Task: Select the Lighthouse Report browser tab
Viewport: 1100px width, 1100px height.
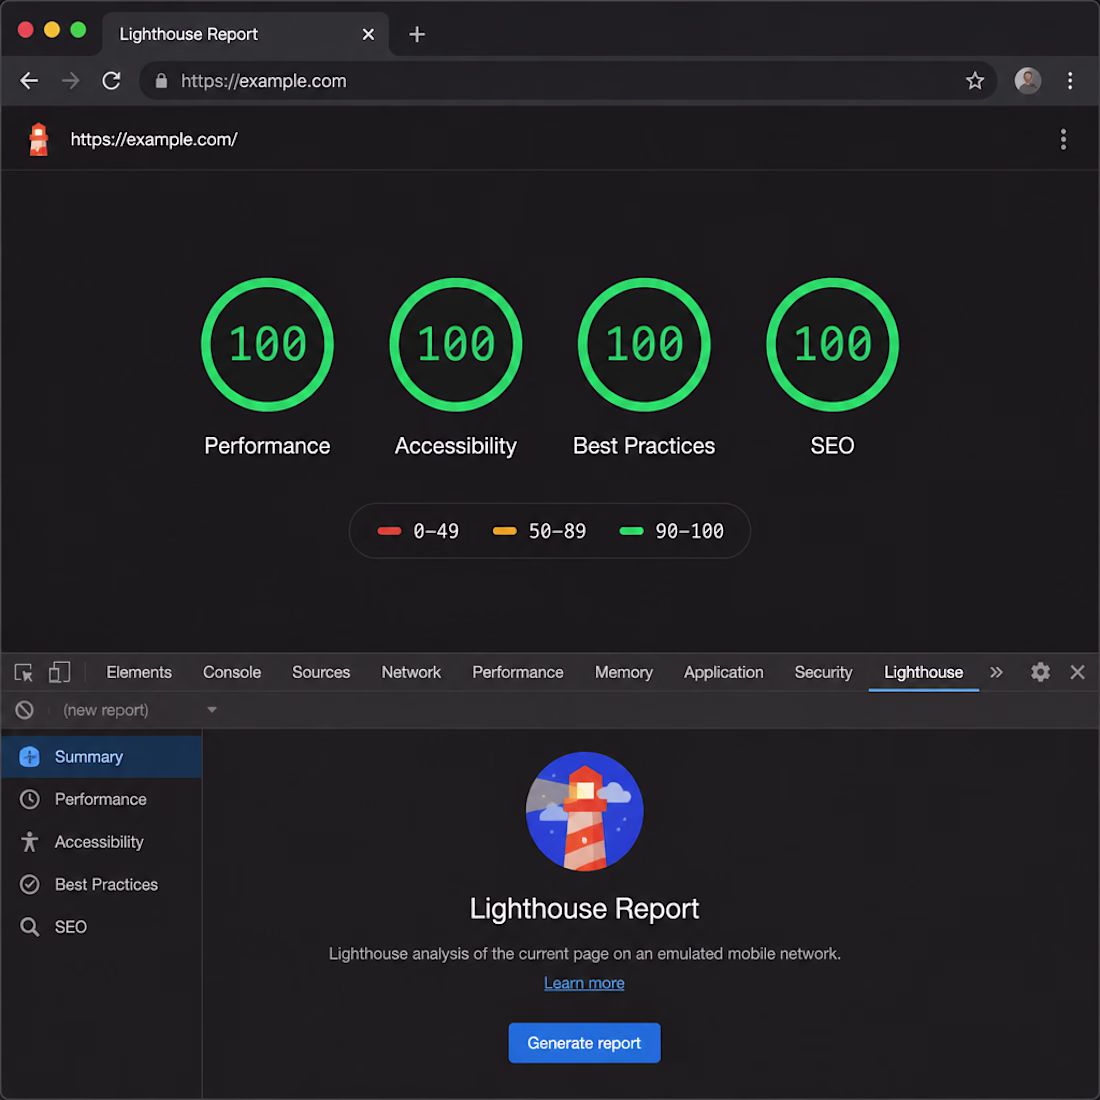Action: tap(245, 34)
